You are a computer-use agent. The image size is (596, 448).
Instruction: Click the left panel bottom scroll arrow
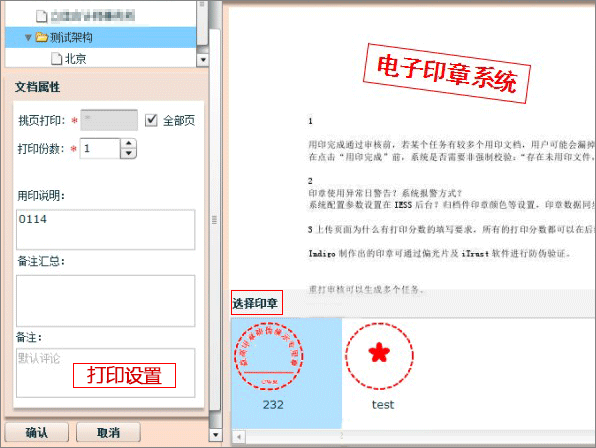click(x=215, y=434)
